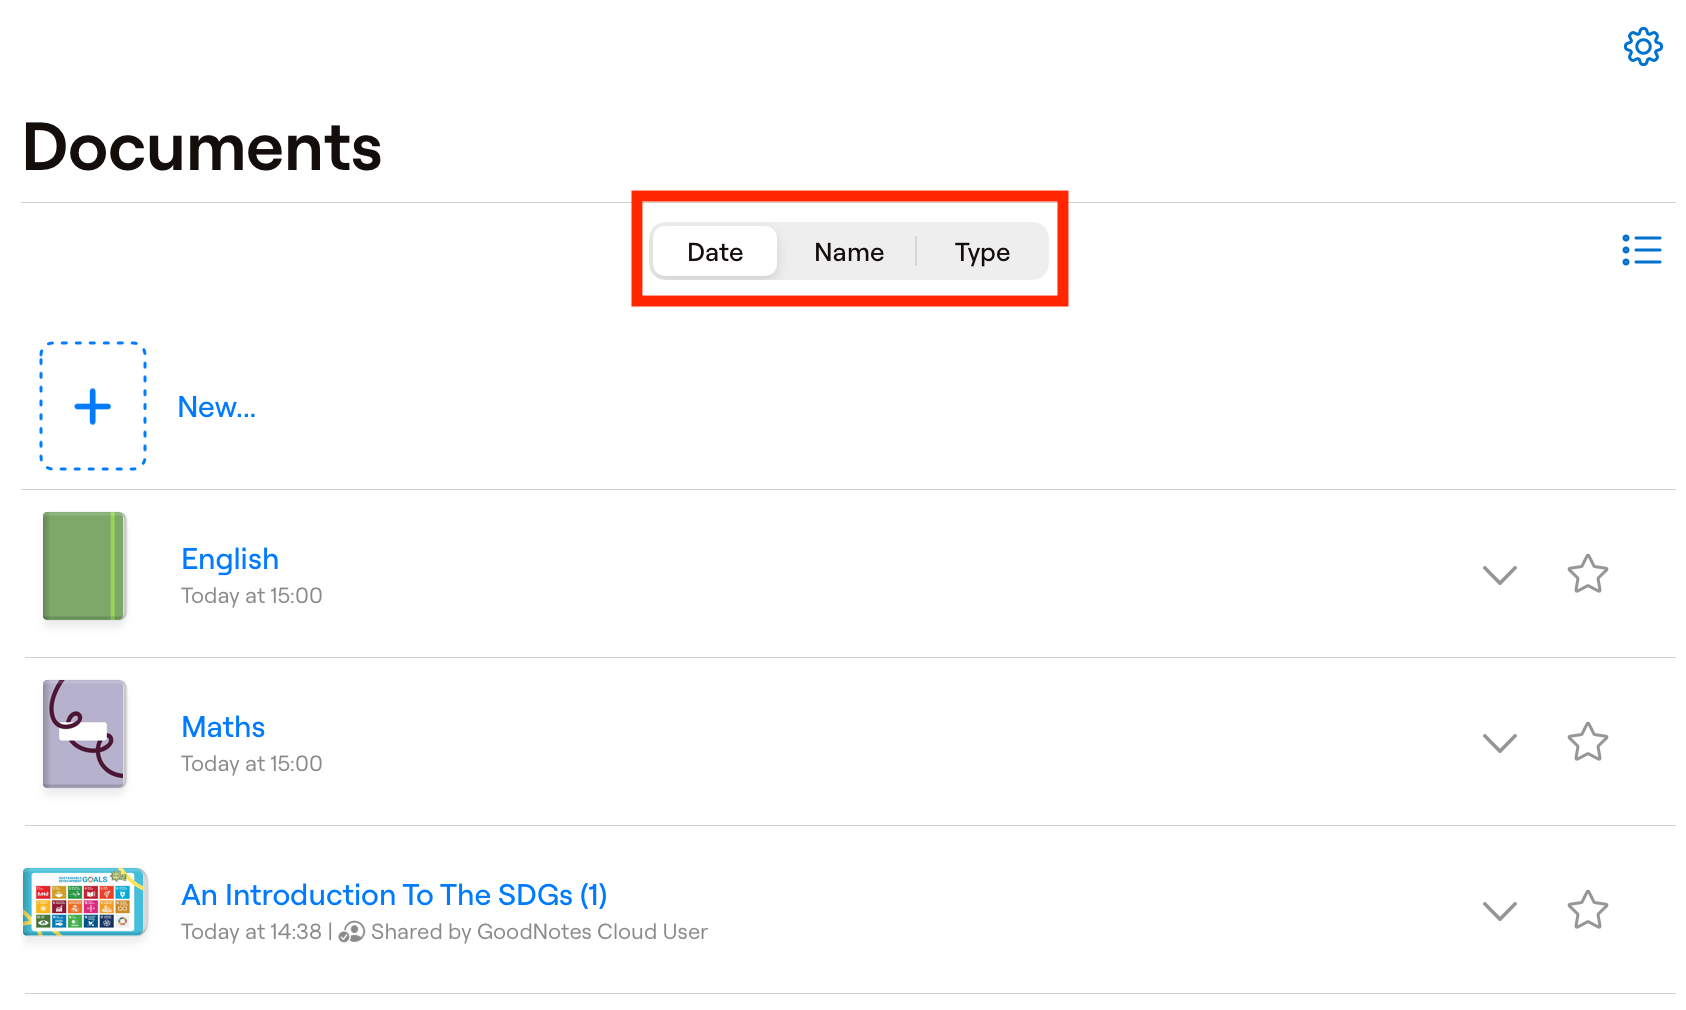This screenshot has width=1686, height=1010.
Task: Open the English notebook title
Action: pos(230,559)
